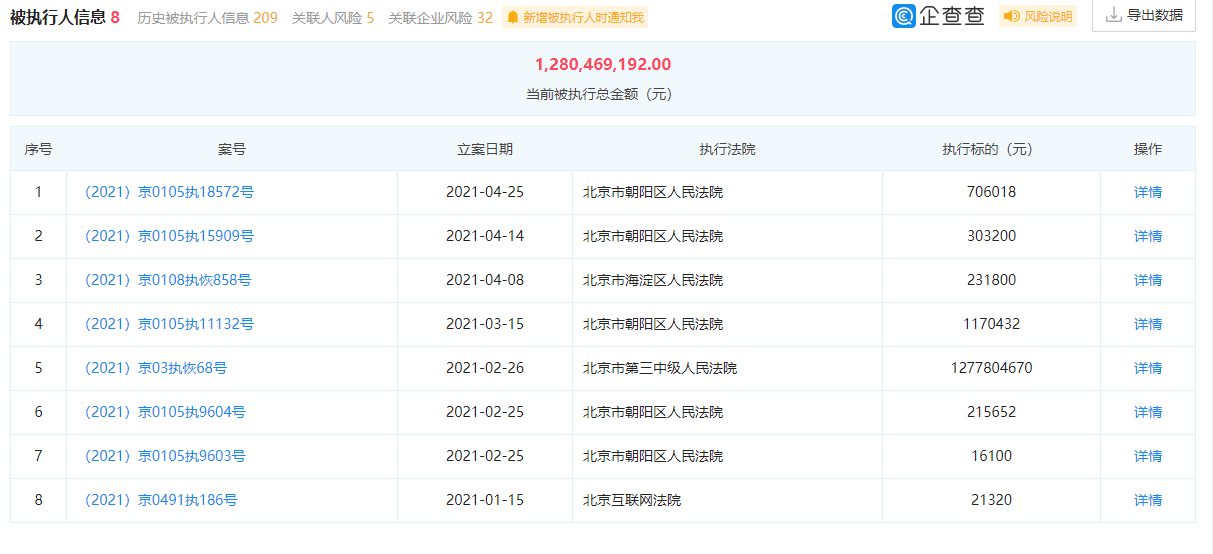View 详情 for row with amount 1277804670
1213x554 pixels.
pyautogui.click(x=1148, y=368)
